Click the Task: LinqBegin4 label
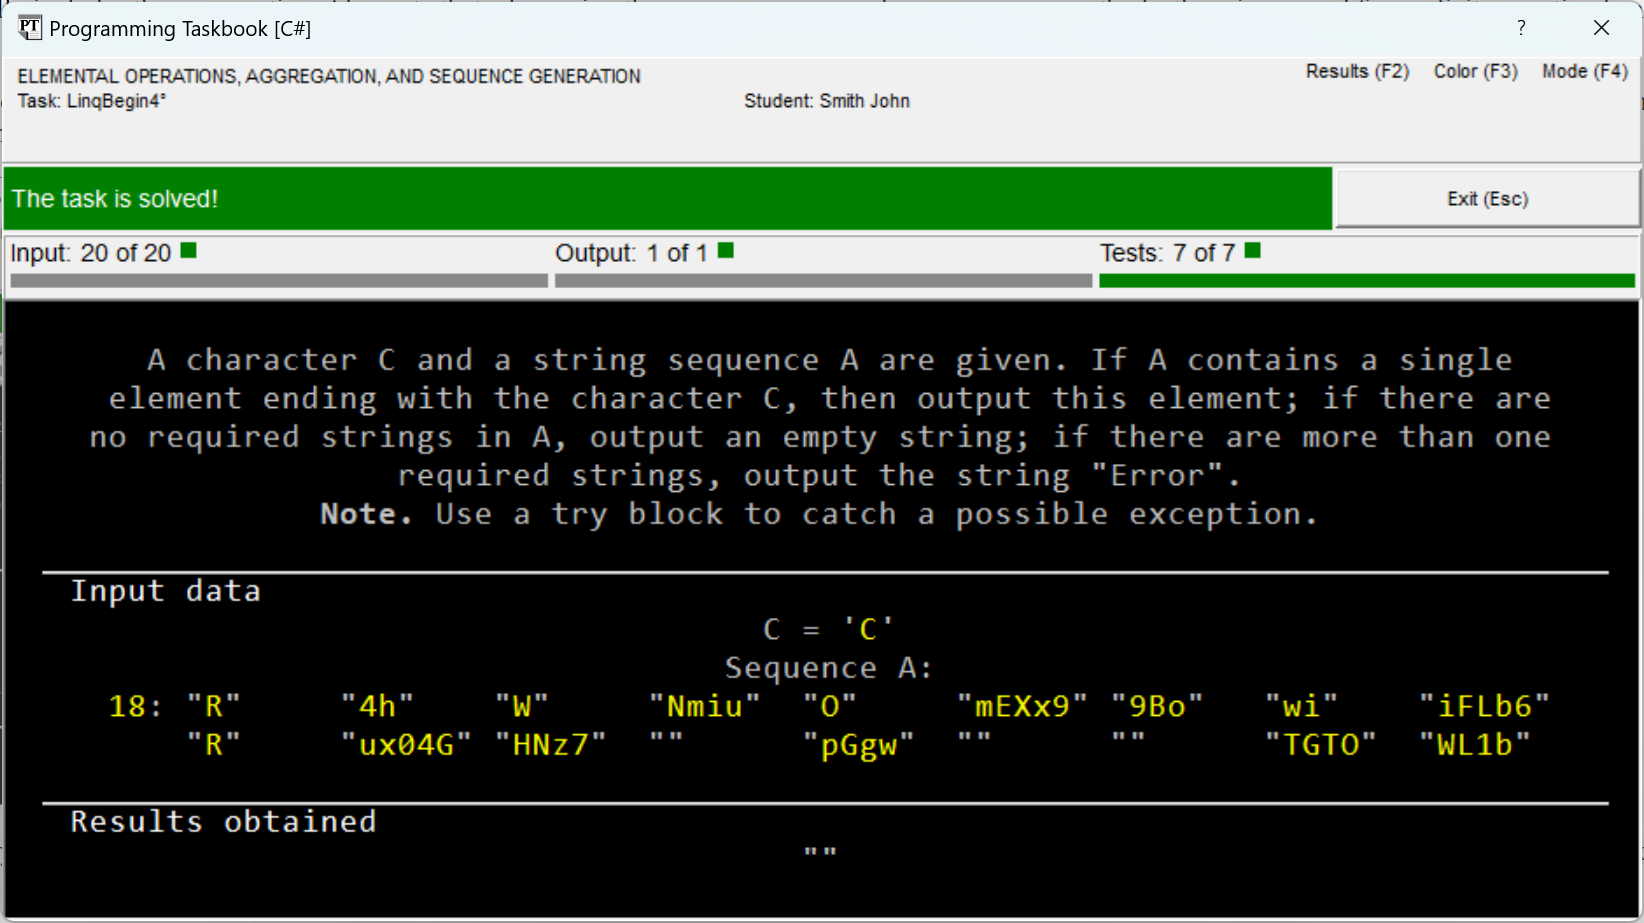This screenshot has width=1644, height=923. click(x=92, y=101)
